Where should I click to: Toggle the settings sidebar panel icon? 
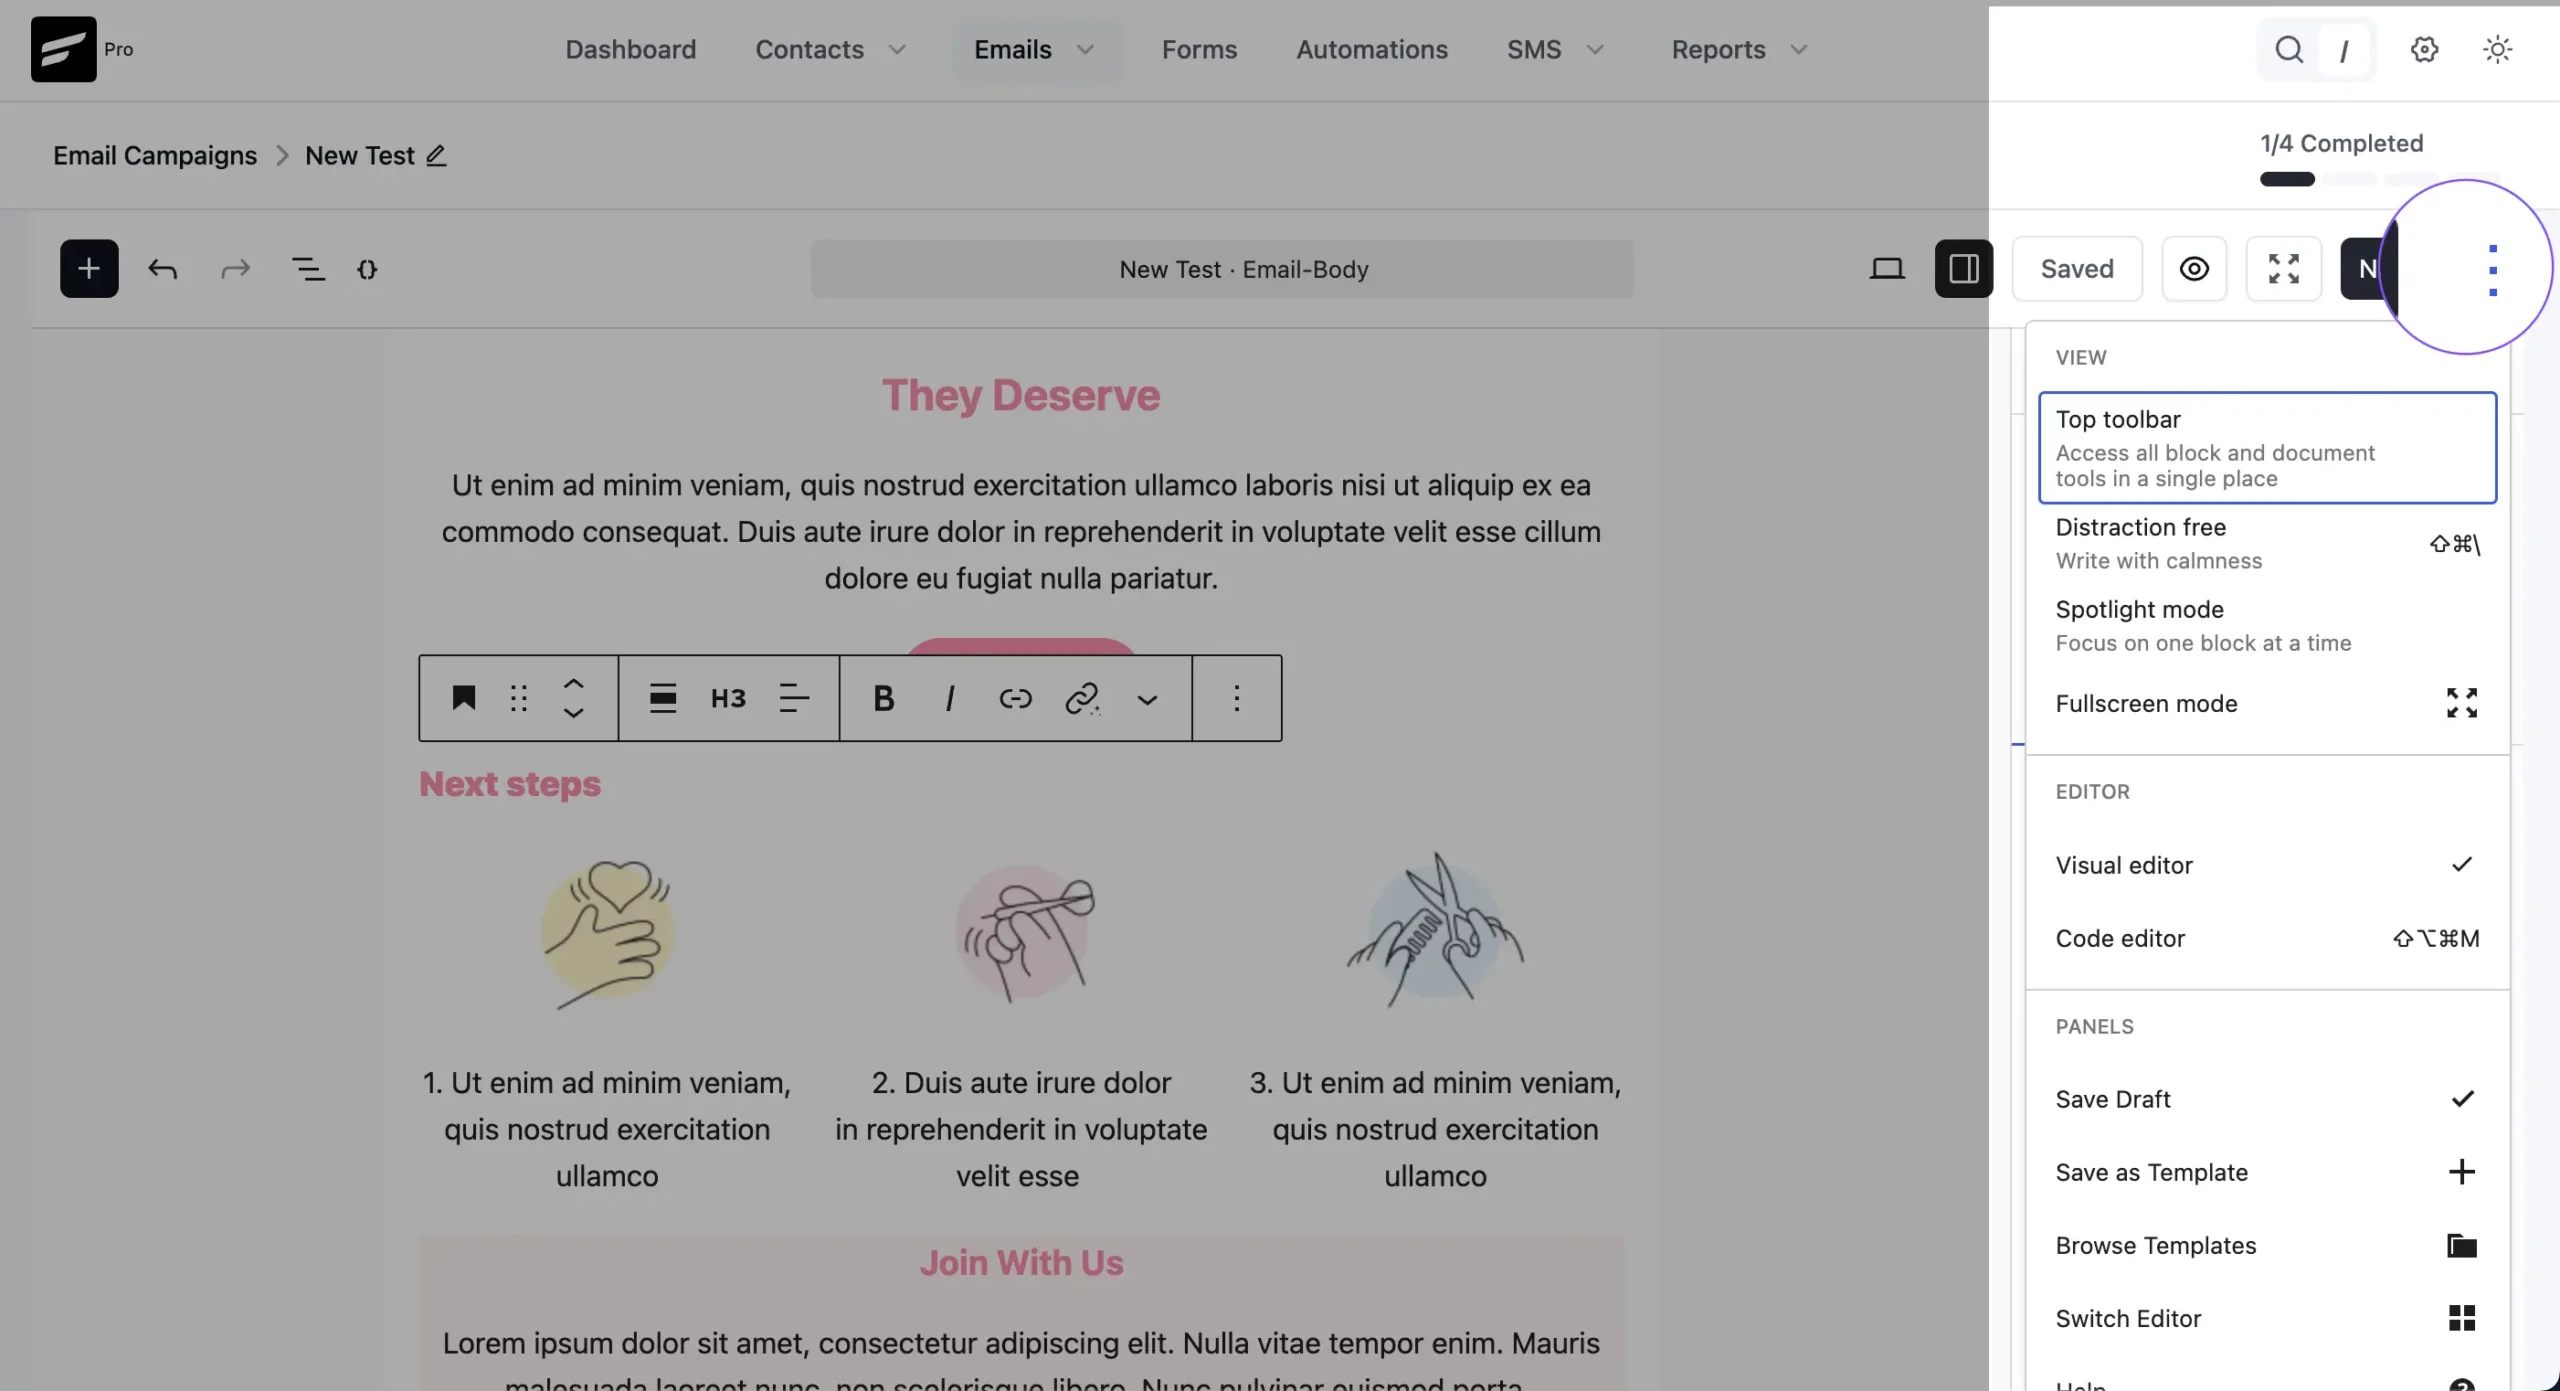point(1963,268)
